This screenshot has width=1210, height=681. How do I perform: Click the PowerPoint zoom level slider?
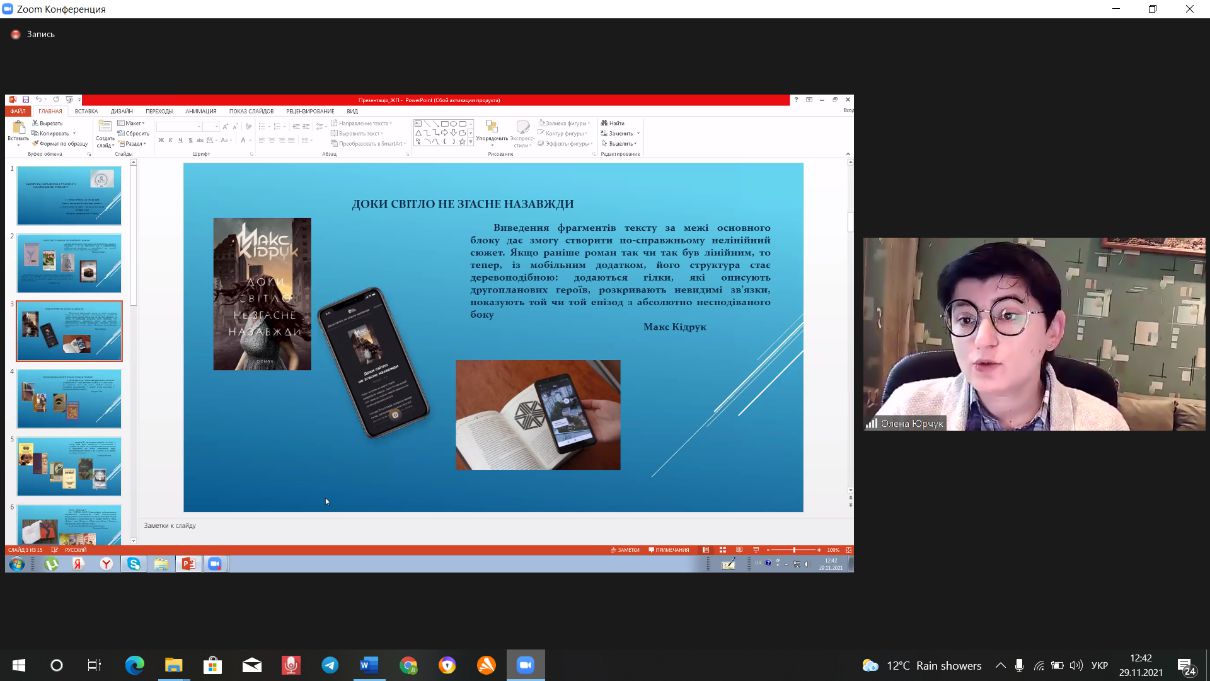[794, 550]
